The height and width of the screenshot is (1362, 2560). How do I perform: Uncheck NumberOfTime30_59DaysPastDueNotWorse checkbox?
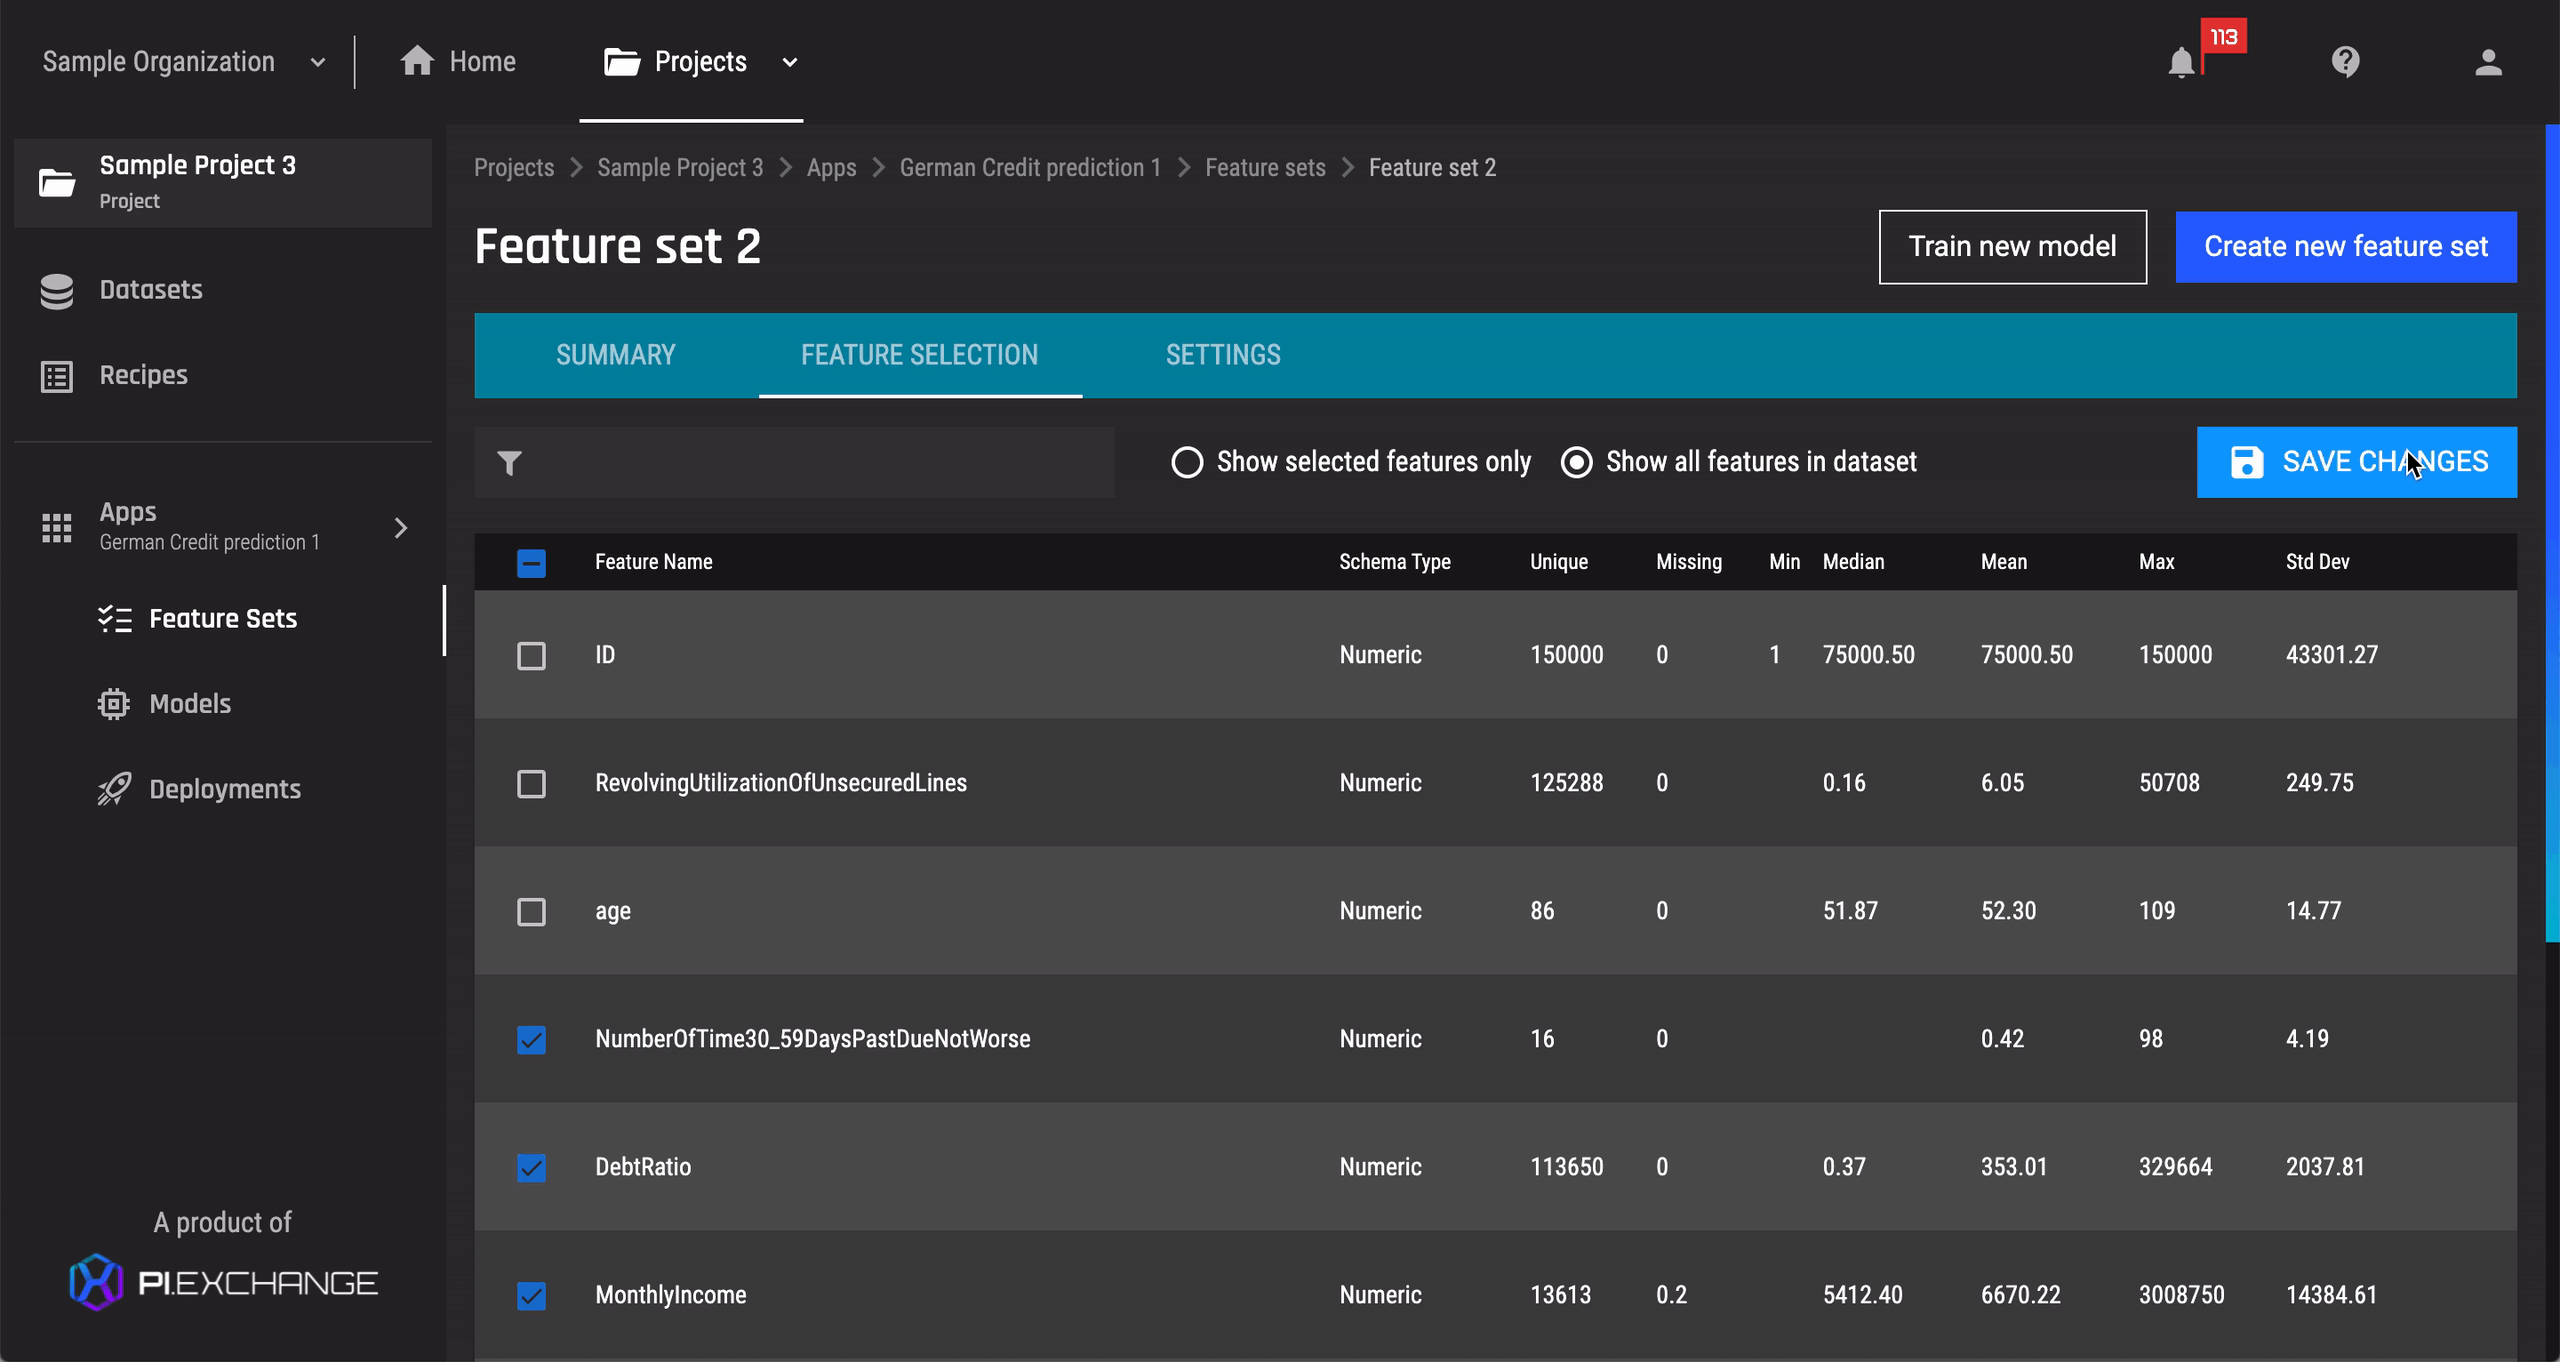tap(531, 1040)
